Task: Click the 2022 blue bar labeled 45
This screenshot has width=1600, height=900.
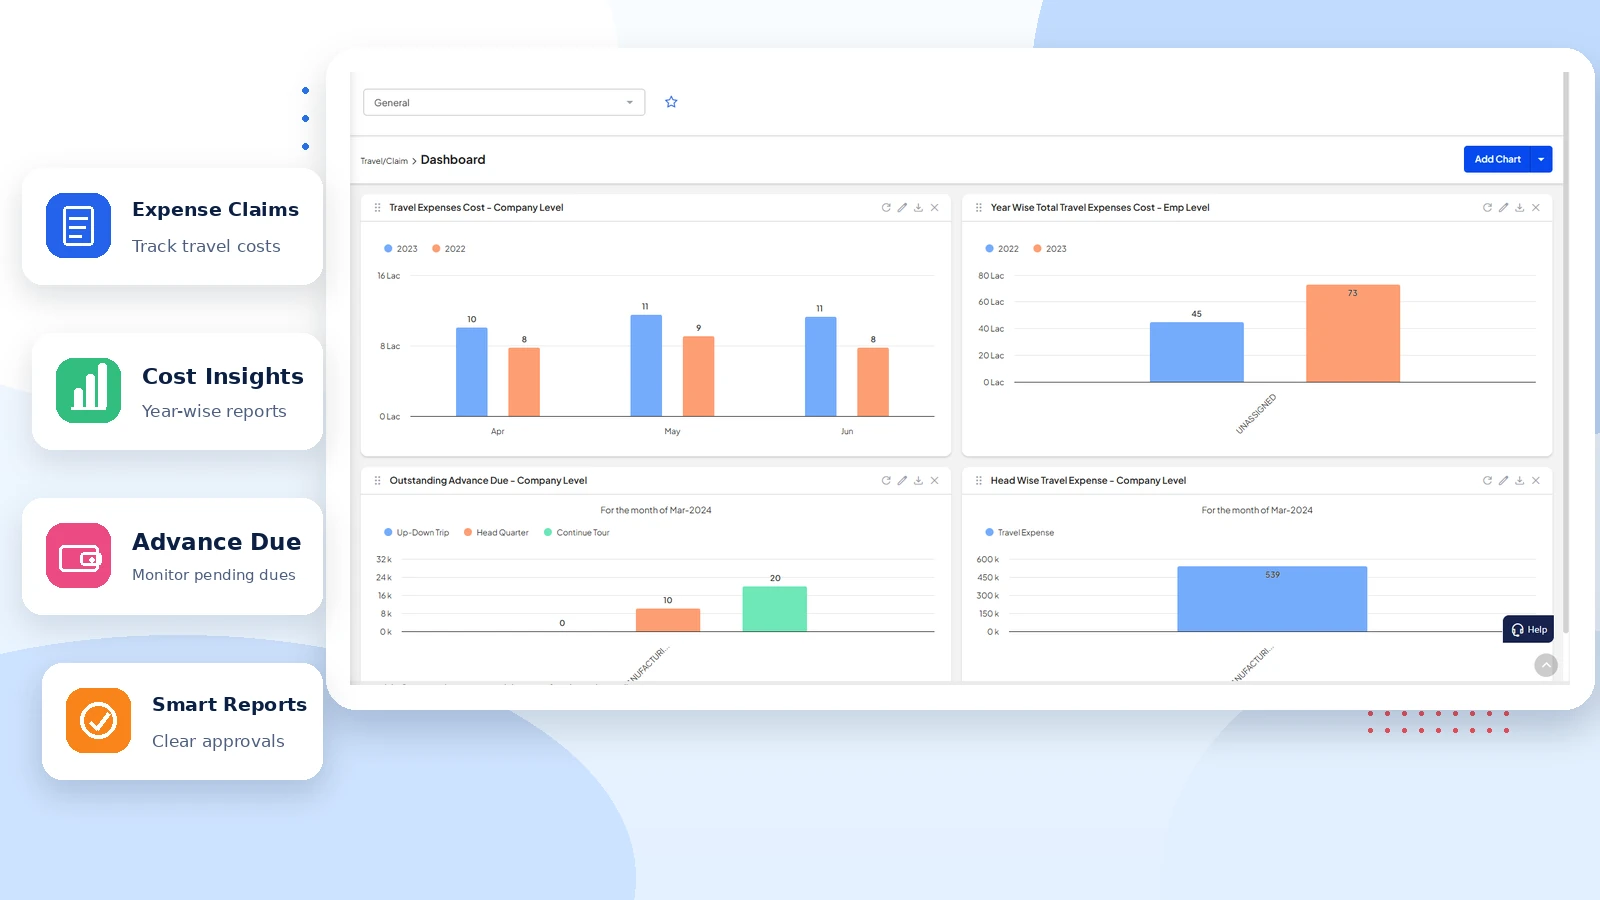Action: coord(1197,352)
